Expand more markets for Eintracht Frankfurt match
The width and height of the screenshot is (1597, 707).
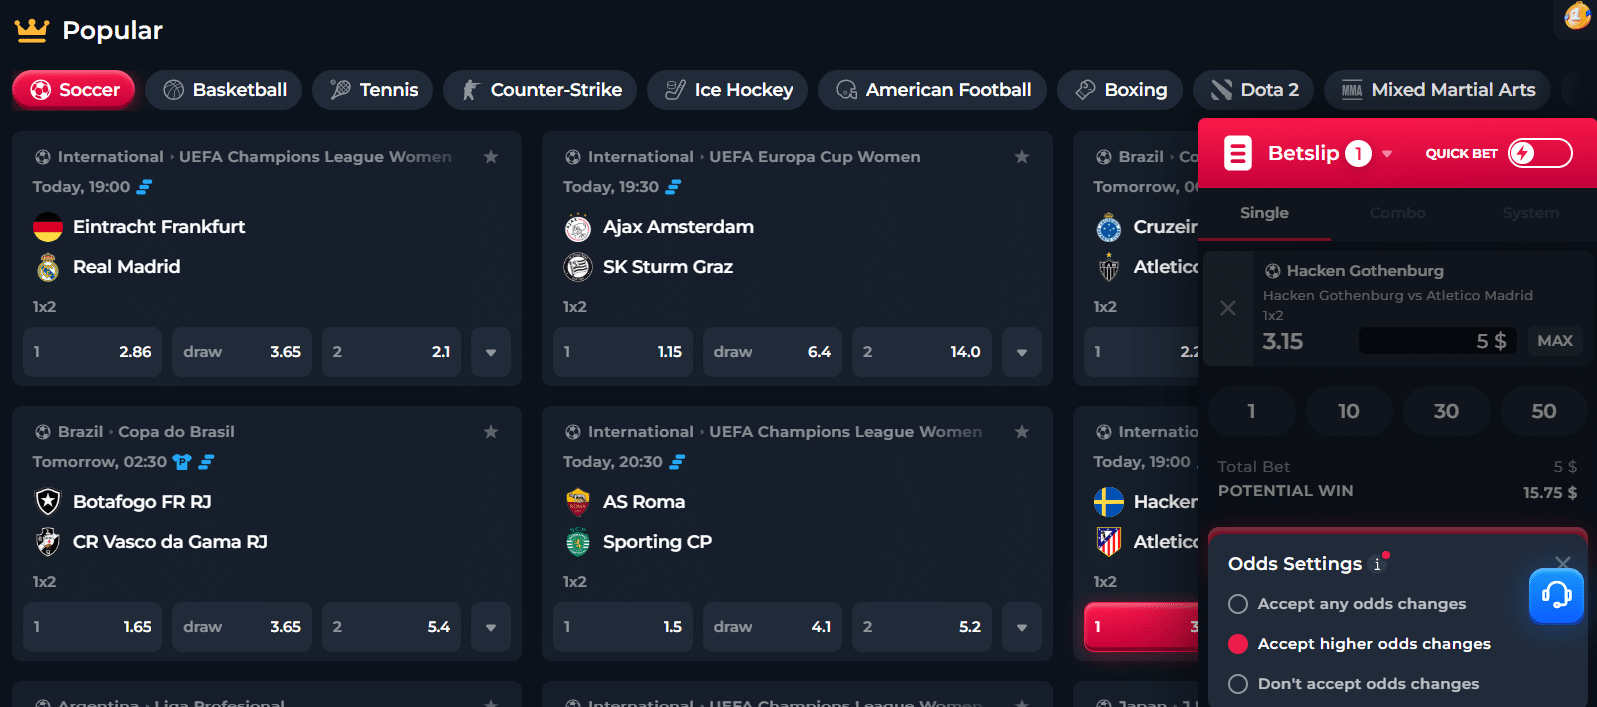491,352
